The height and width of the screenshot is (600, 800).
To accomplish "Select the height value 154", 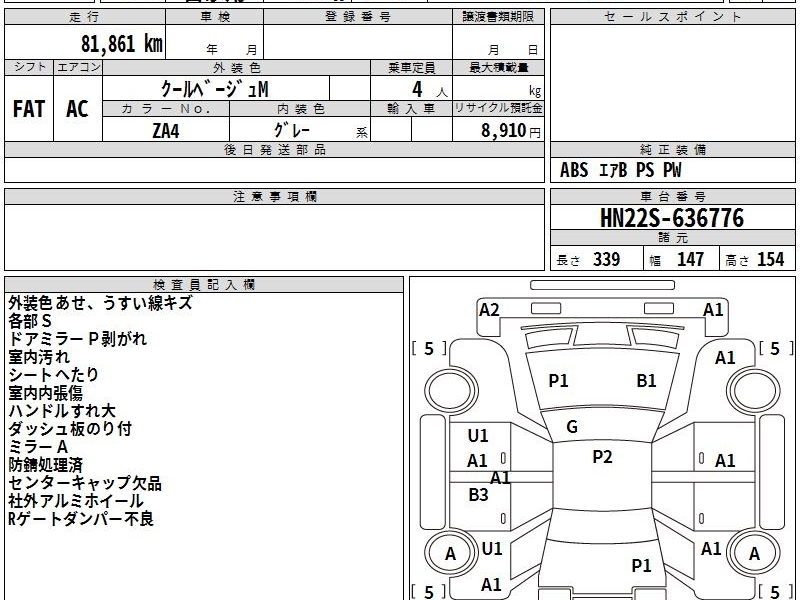I will (x=770, y=260).
